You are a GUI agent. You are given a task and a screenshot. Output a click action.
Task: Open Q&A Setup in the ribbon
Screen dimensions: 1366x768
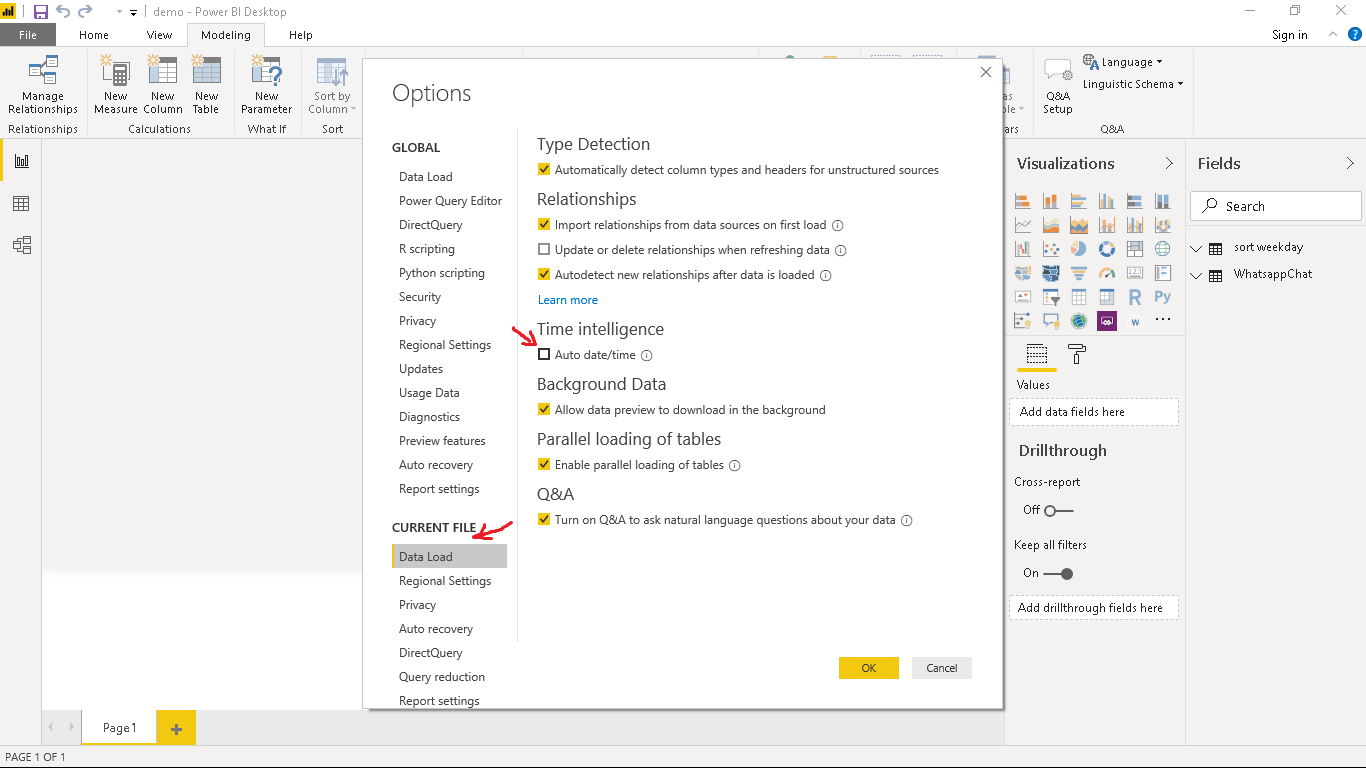[1058, 86]
